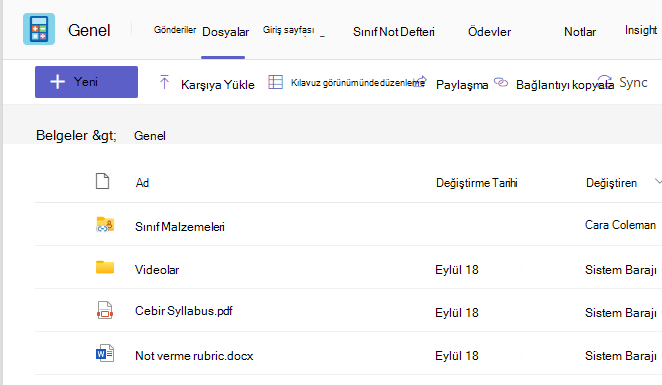Screen dimensions: 662x385
Task: Open the Gönderiler tab
Action: coord(175,30)
